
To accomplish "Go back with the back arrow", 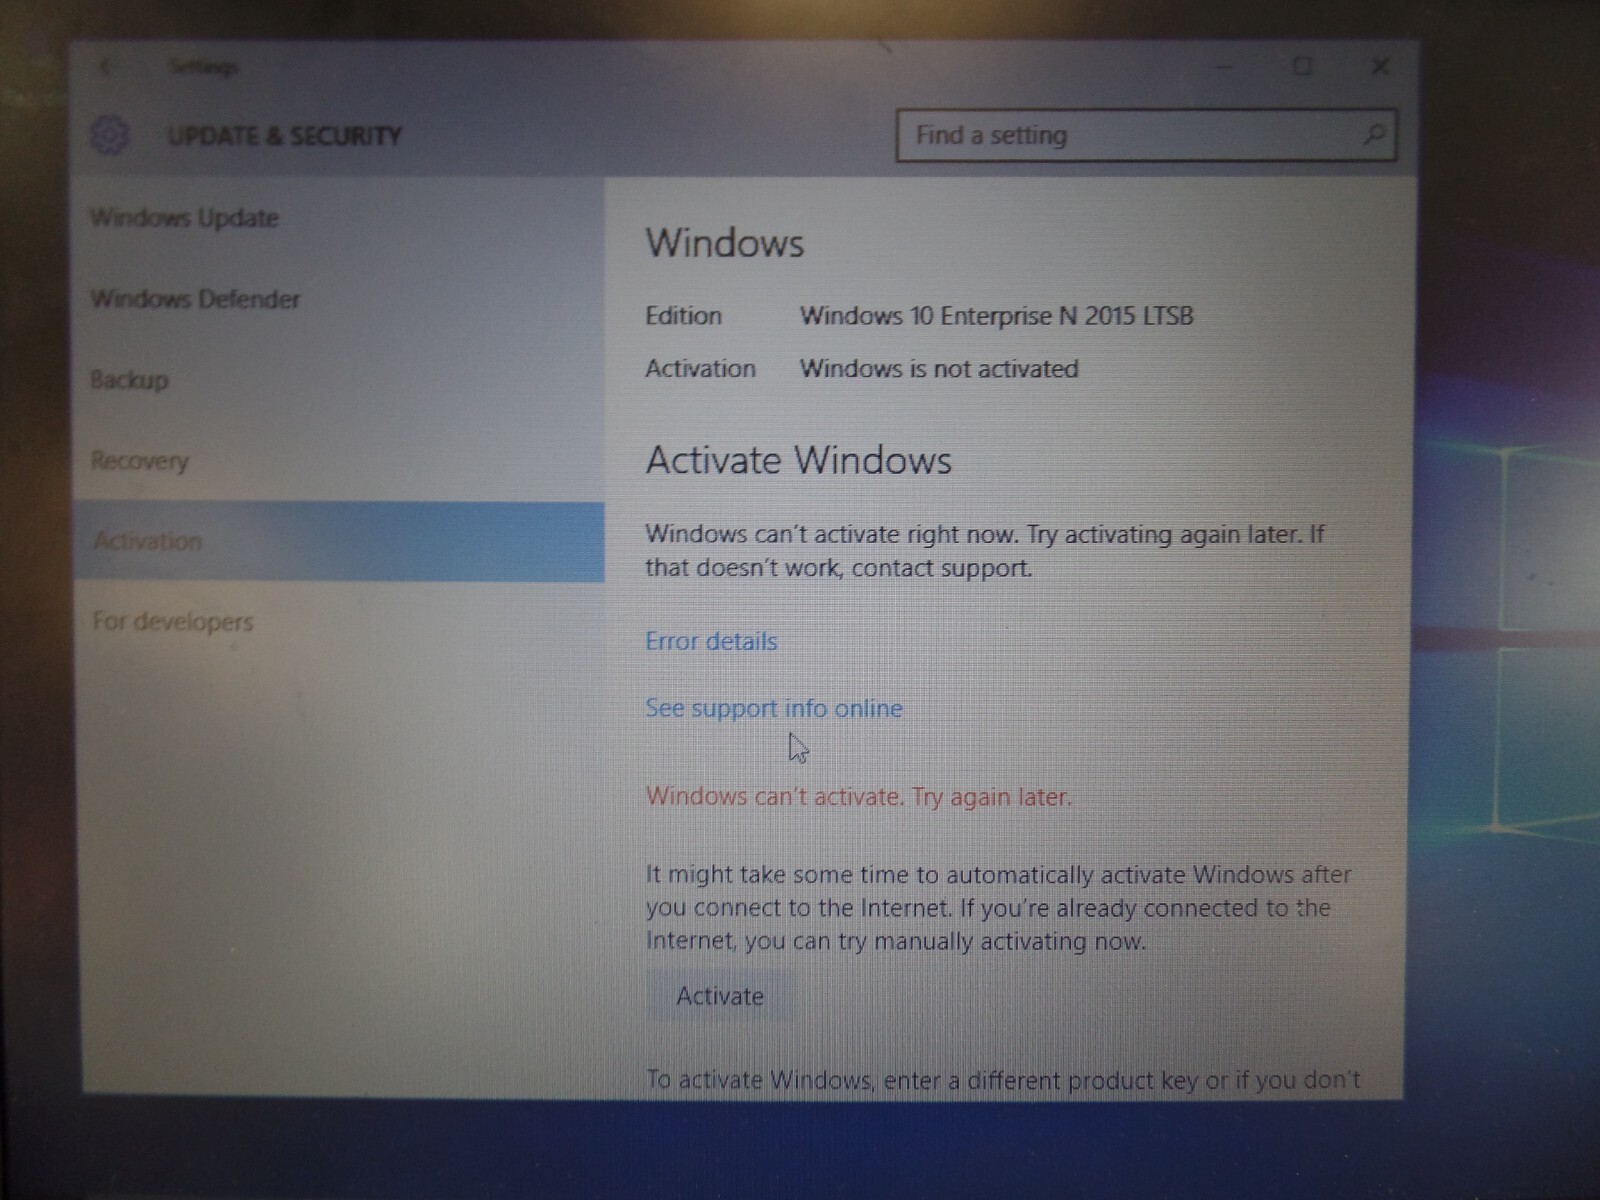I will pos(107,67).
